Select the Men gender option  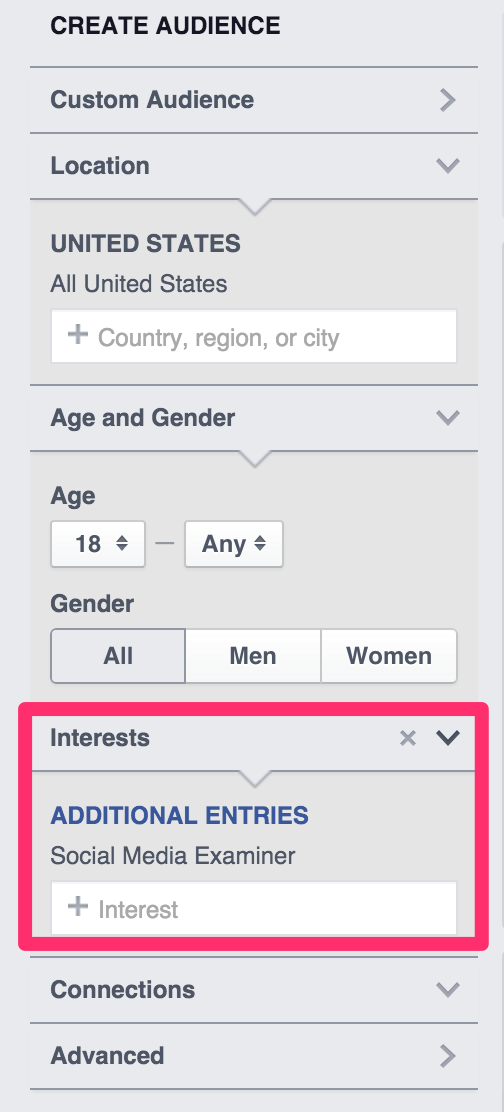coord(253,655)
